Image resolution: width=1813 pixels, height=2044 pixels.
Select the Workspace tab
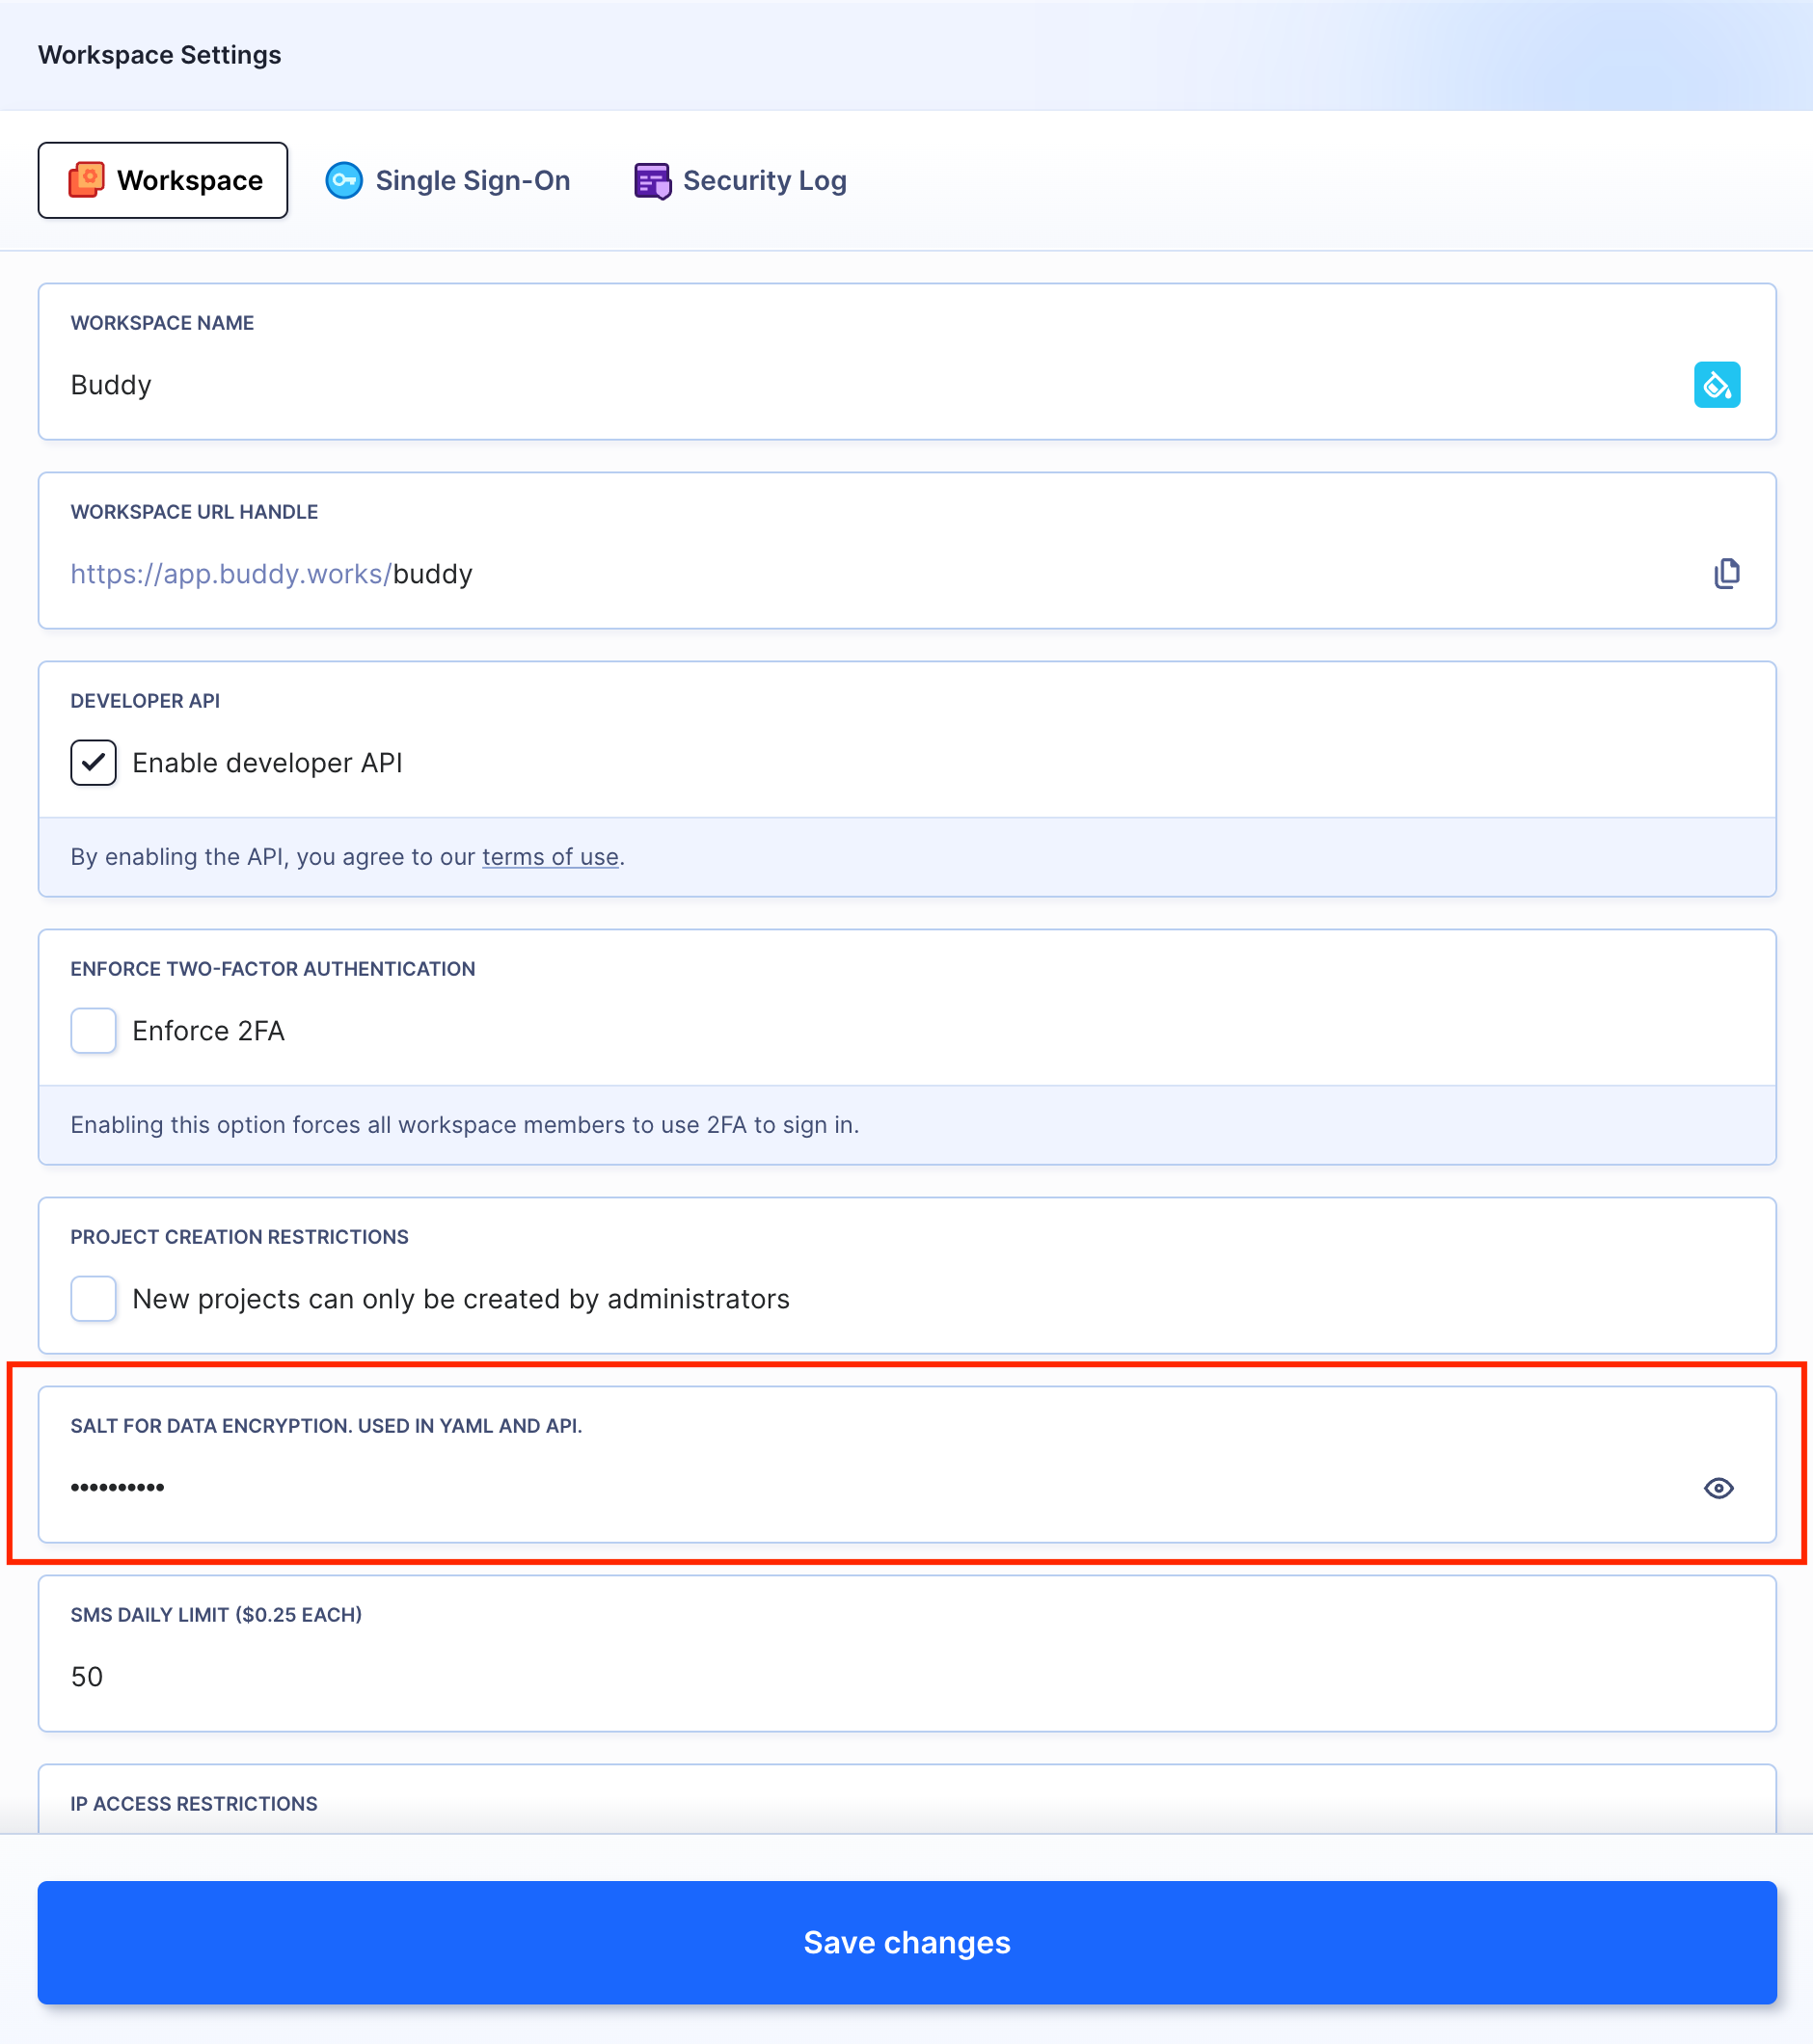pyautogui.click(x=163, y=180)
